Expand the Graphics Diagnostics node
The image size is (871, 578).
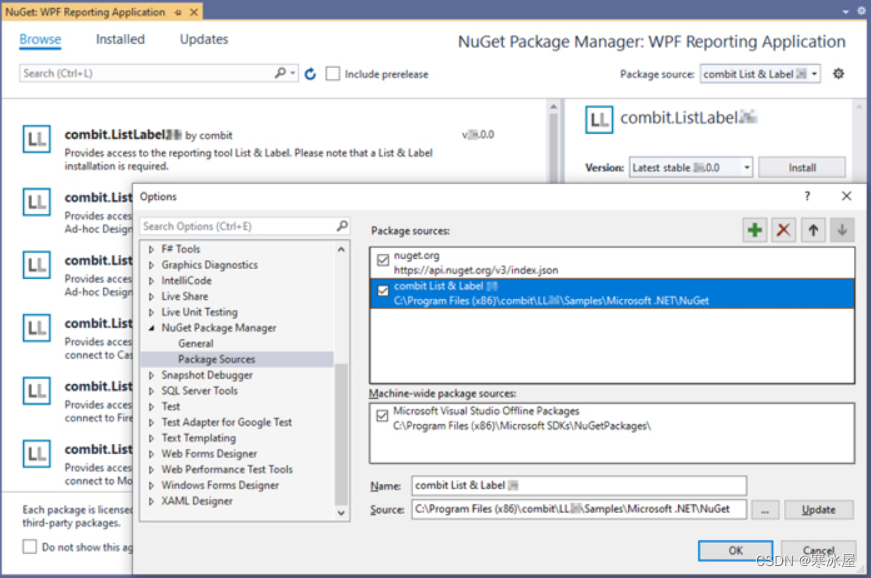[151, 265]
